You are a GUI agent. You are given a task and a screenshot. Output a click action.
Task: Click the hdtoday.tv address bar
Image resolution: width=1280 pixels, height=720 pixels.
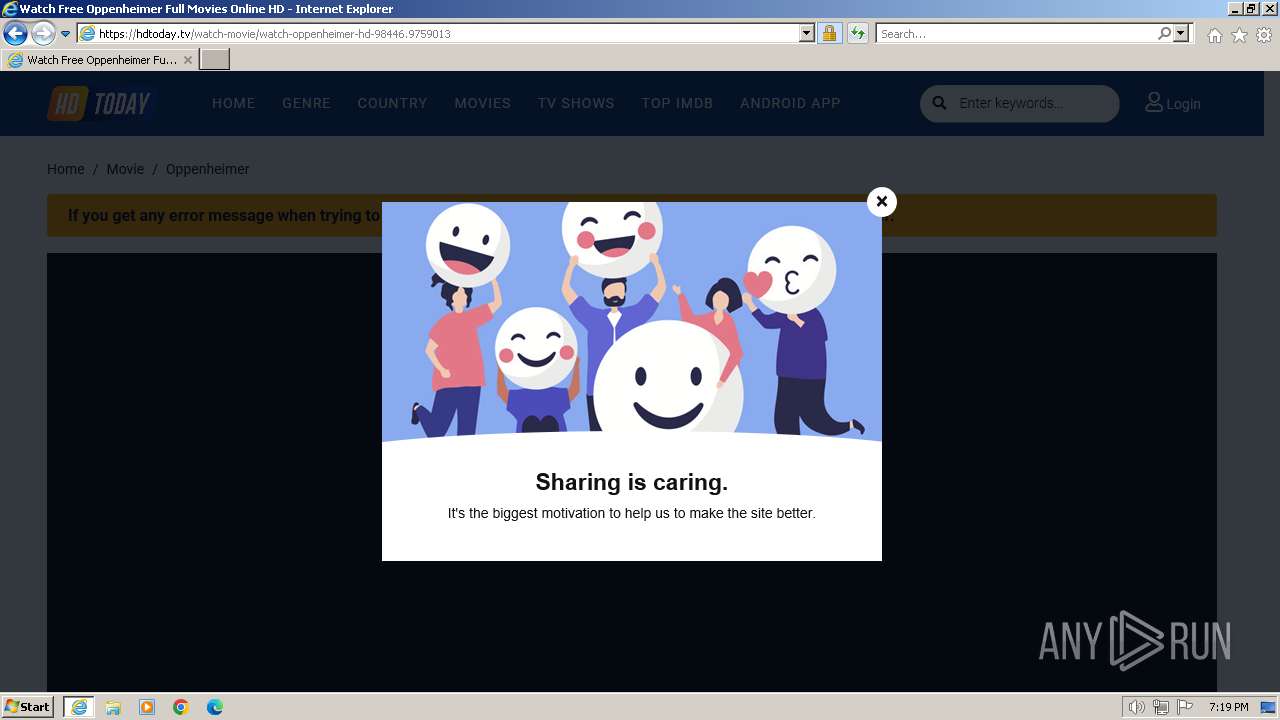tap(445, 33)
